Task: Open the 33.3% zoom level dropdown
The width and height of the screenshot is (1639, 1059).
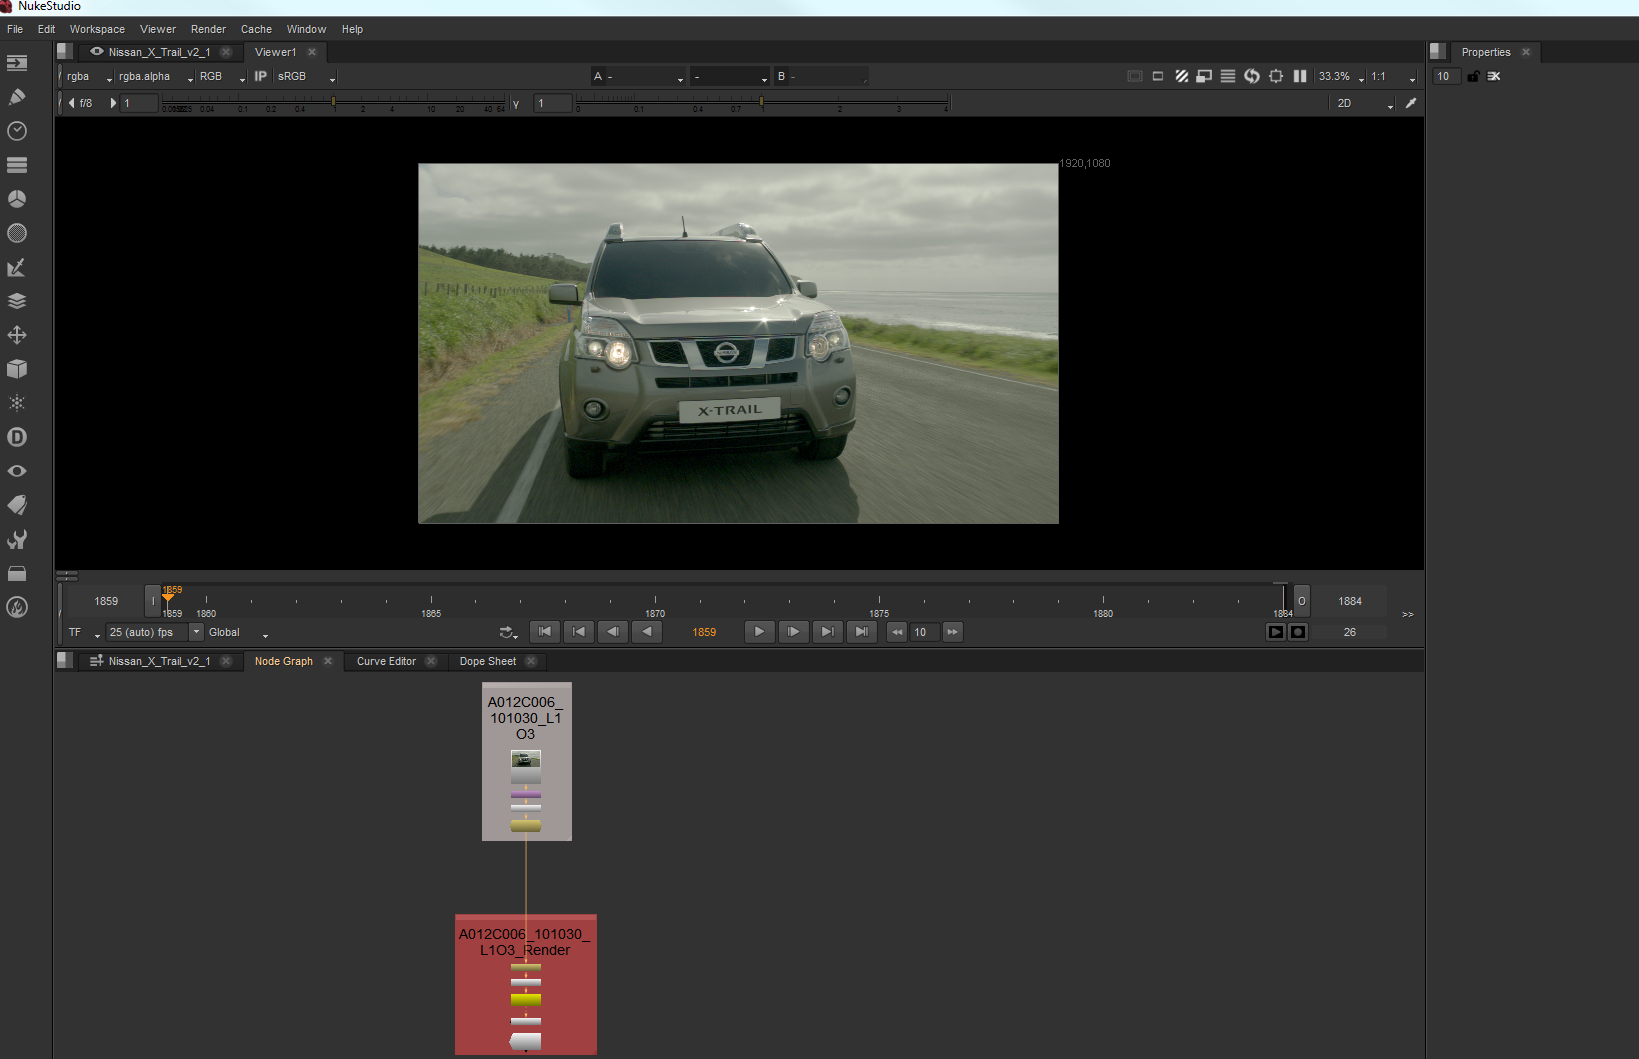Action: 1340,76
